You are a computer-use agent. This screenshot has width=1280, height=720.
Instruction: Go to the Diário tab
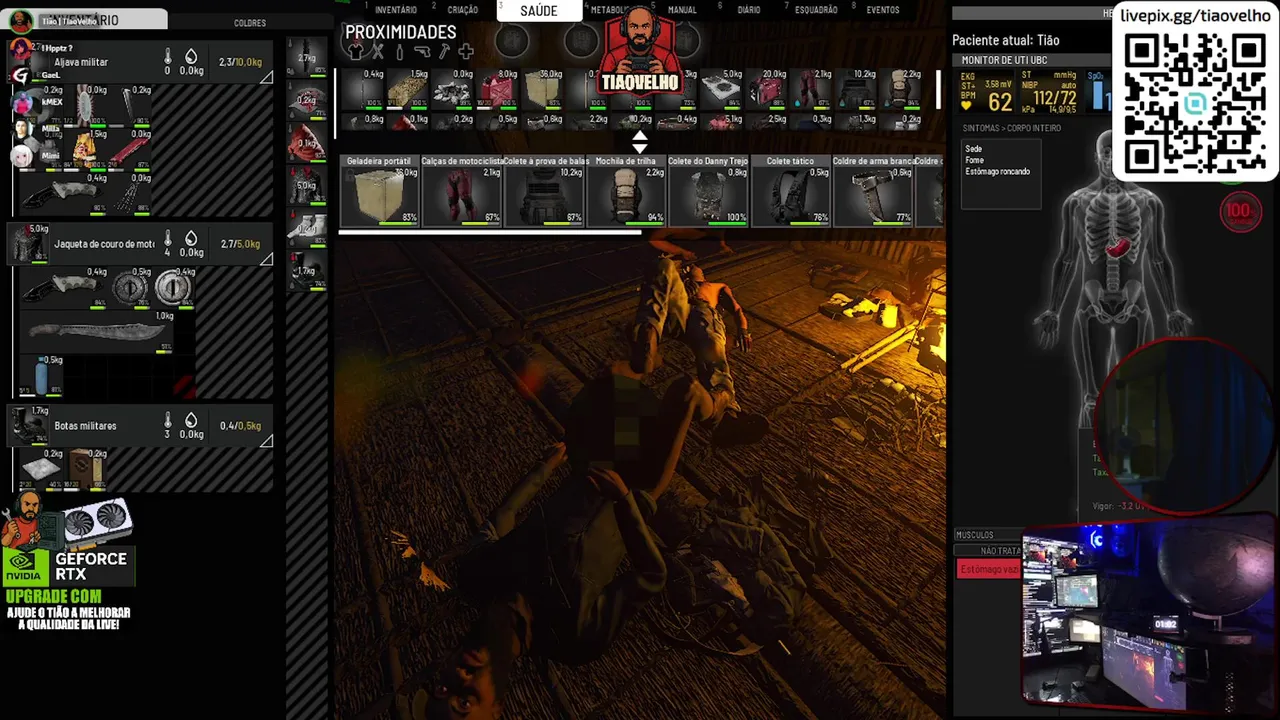point(748,10)
